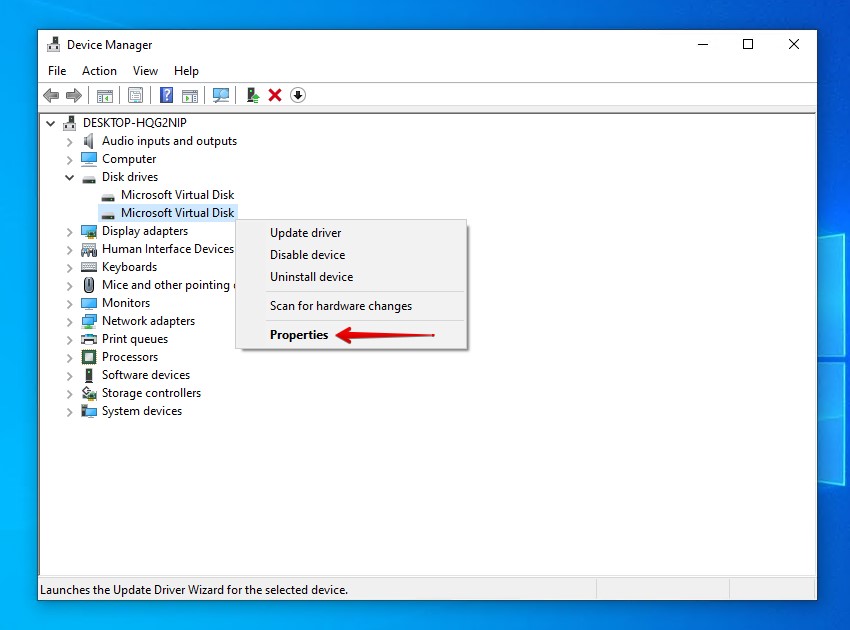850x630 pixels.
Task: Click the Update device driver toolbar icon
Action: [x=253, y=95]
